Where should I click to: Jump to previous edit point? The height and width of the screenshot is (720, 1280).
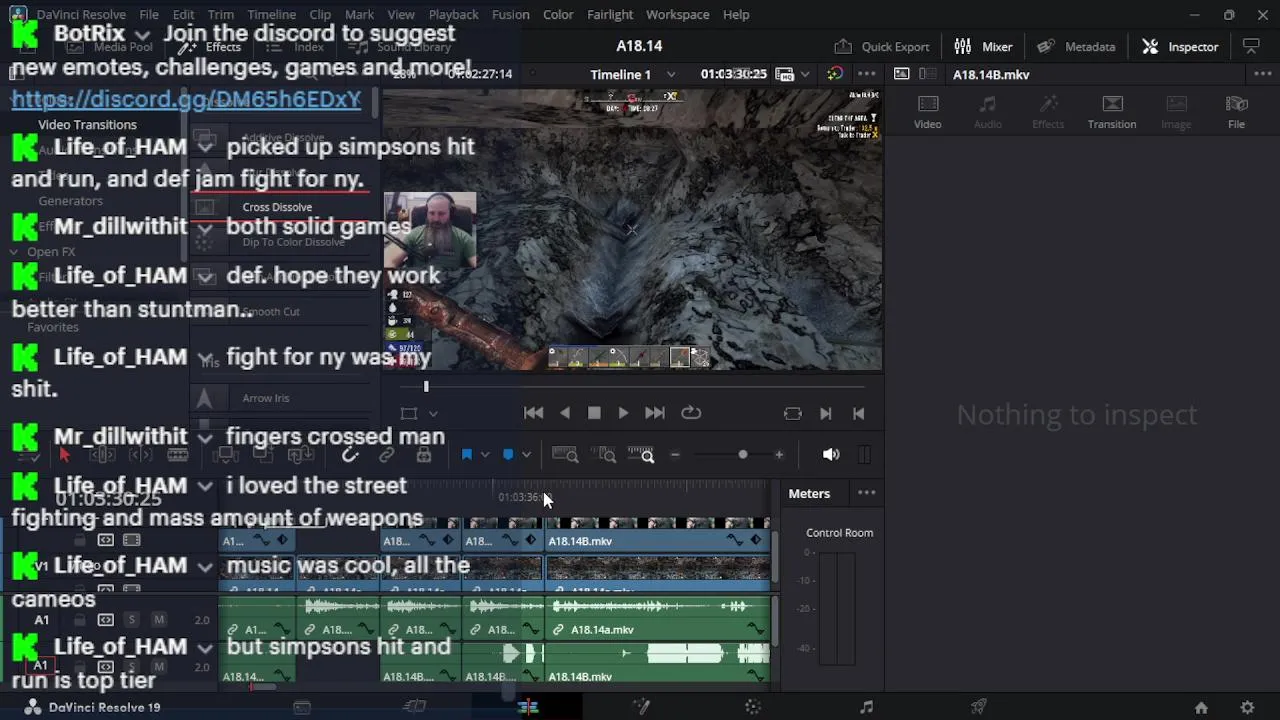click(x=858, y=413)
